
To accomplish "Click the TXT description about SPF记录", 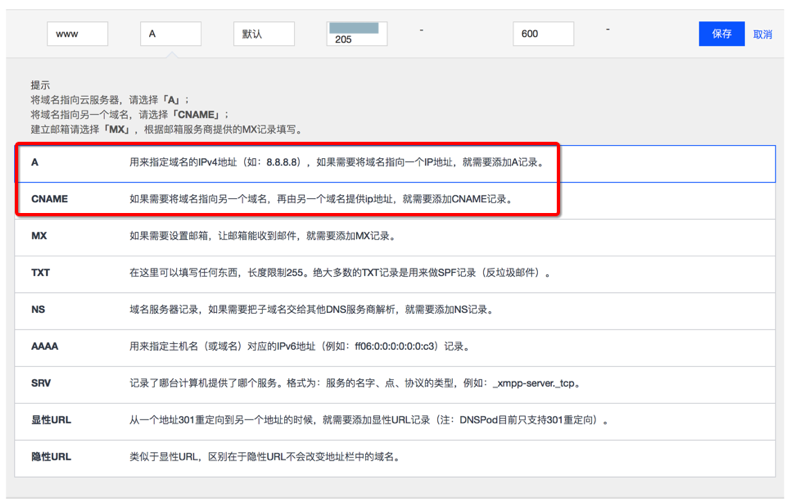I will click(340, 272).
